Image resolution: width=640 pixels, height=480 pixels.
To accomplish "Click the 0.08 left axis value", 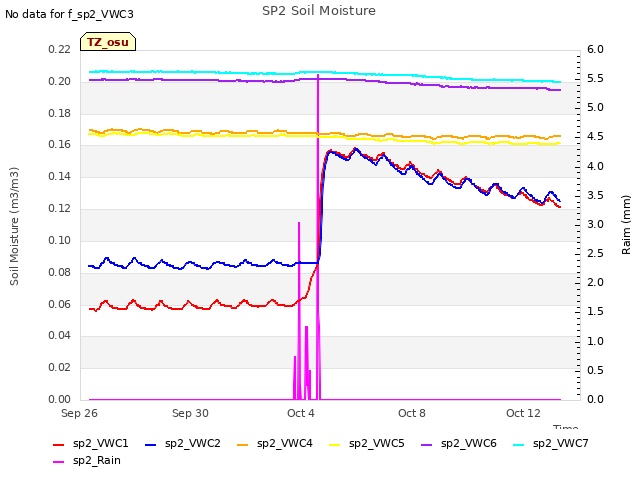I will (x=59, y=272).
